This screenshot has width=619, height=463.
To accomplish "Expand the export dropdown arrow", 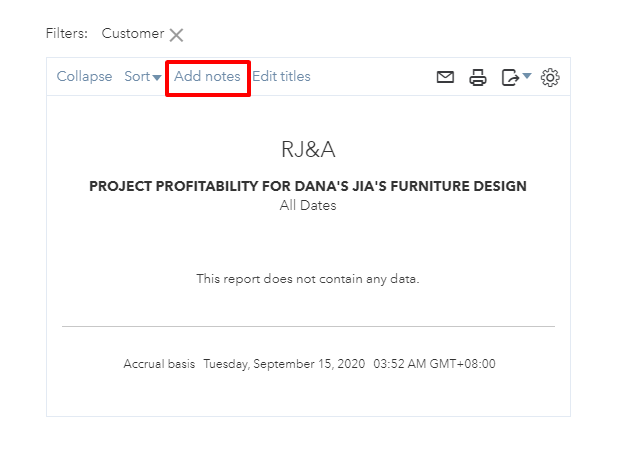I will click(x=527, y=75).
